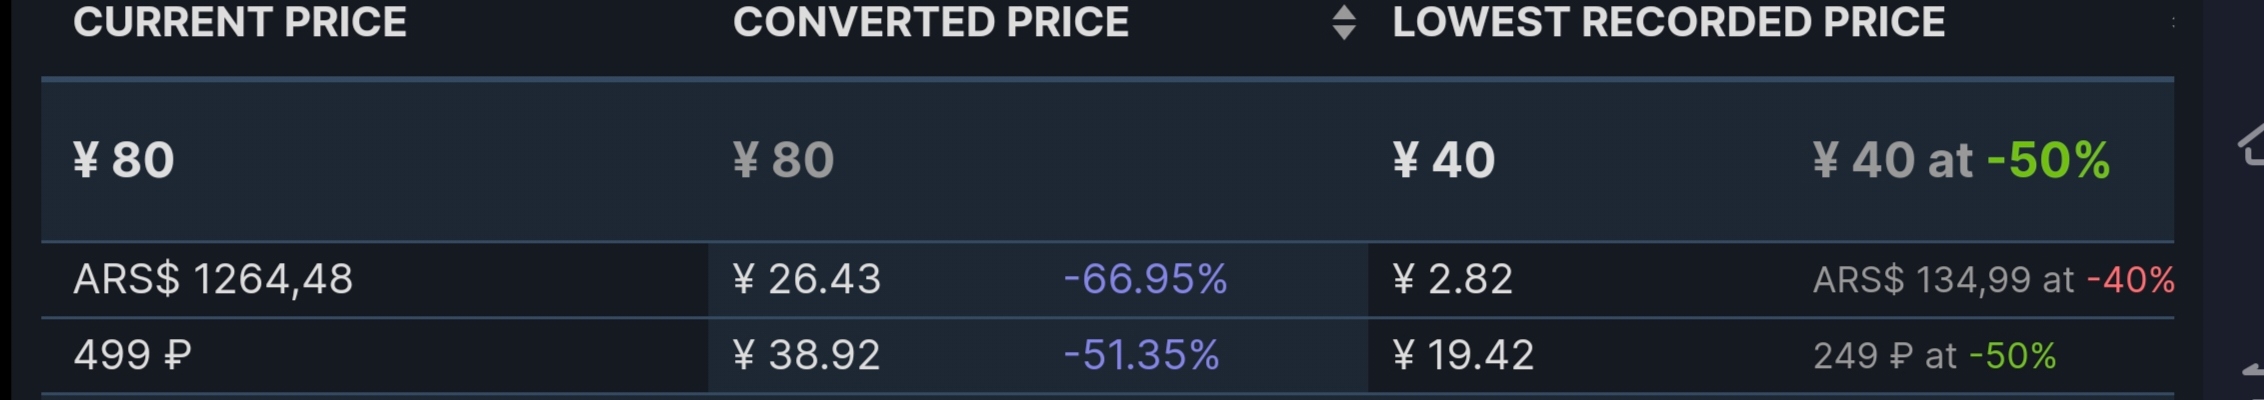Sort by the Current Price column header
Image resolution: width=2264 pixels, height=400 pixels.
click(240, 22)
